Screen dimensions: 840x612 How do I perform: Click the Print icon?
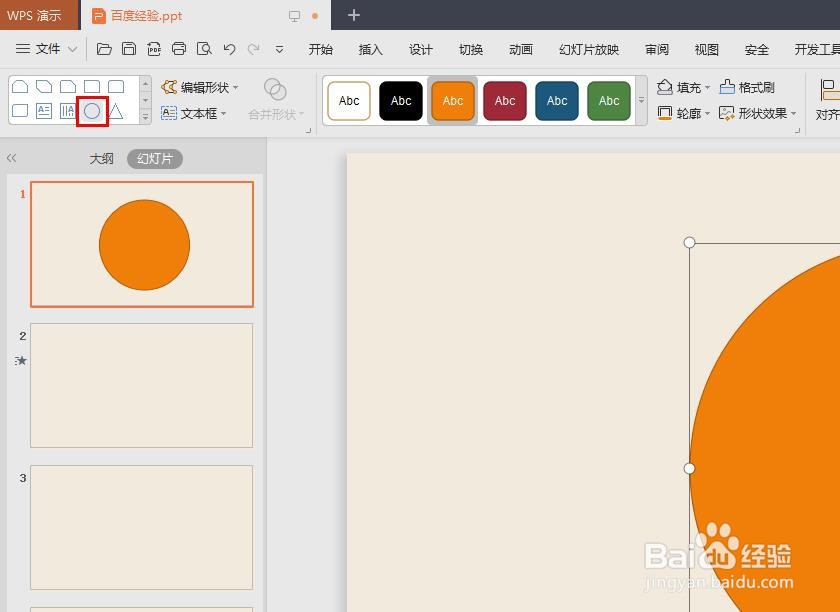179,49
